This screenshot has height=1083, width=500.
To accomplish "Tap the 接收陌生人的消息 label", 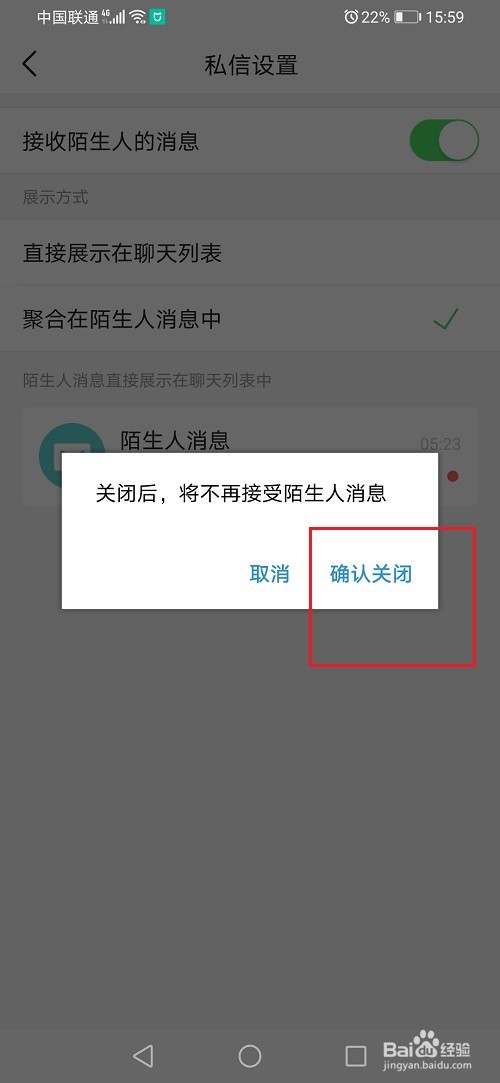I will (x=111, y=142).
